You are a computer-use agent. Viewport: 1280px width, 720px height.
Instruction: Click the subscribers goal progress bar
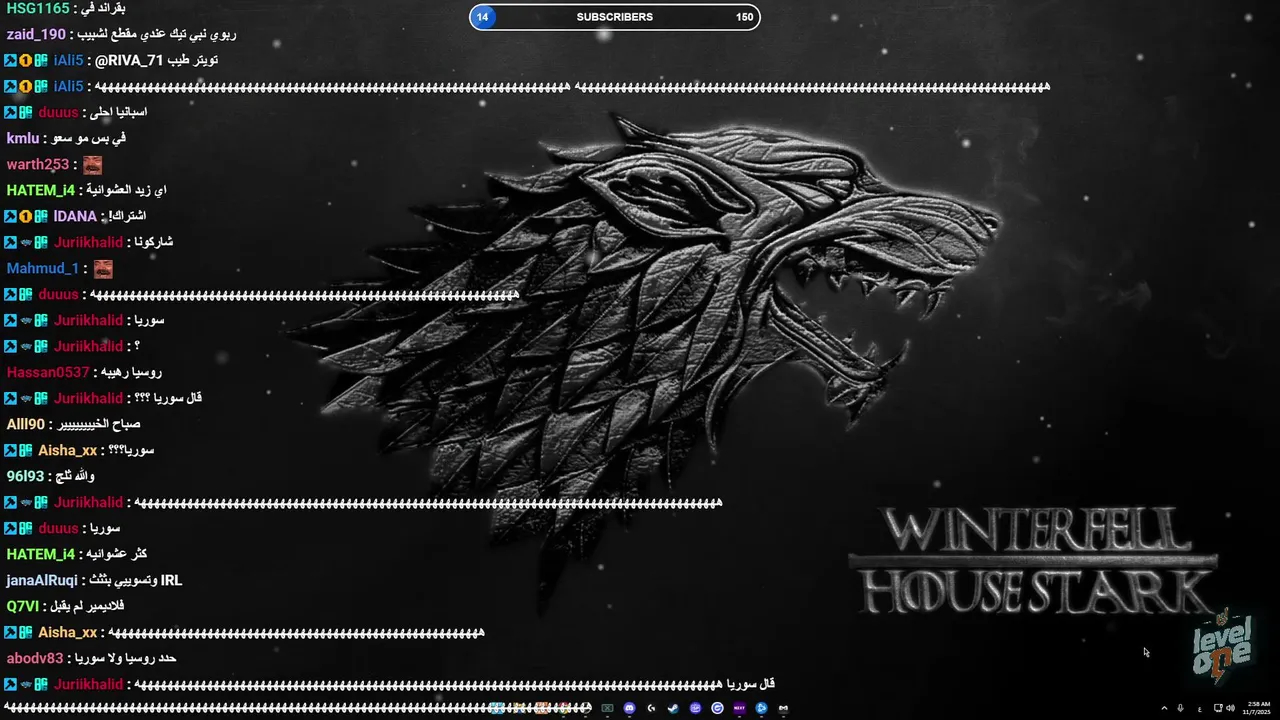click(x=615, y=17)
